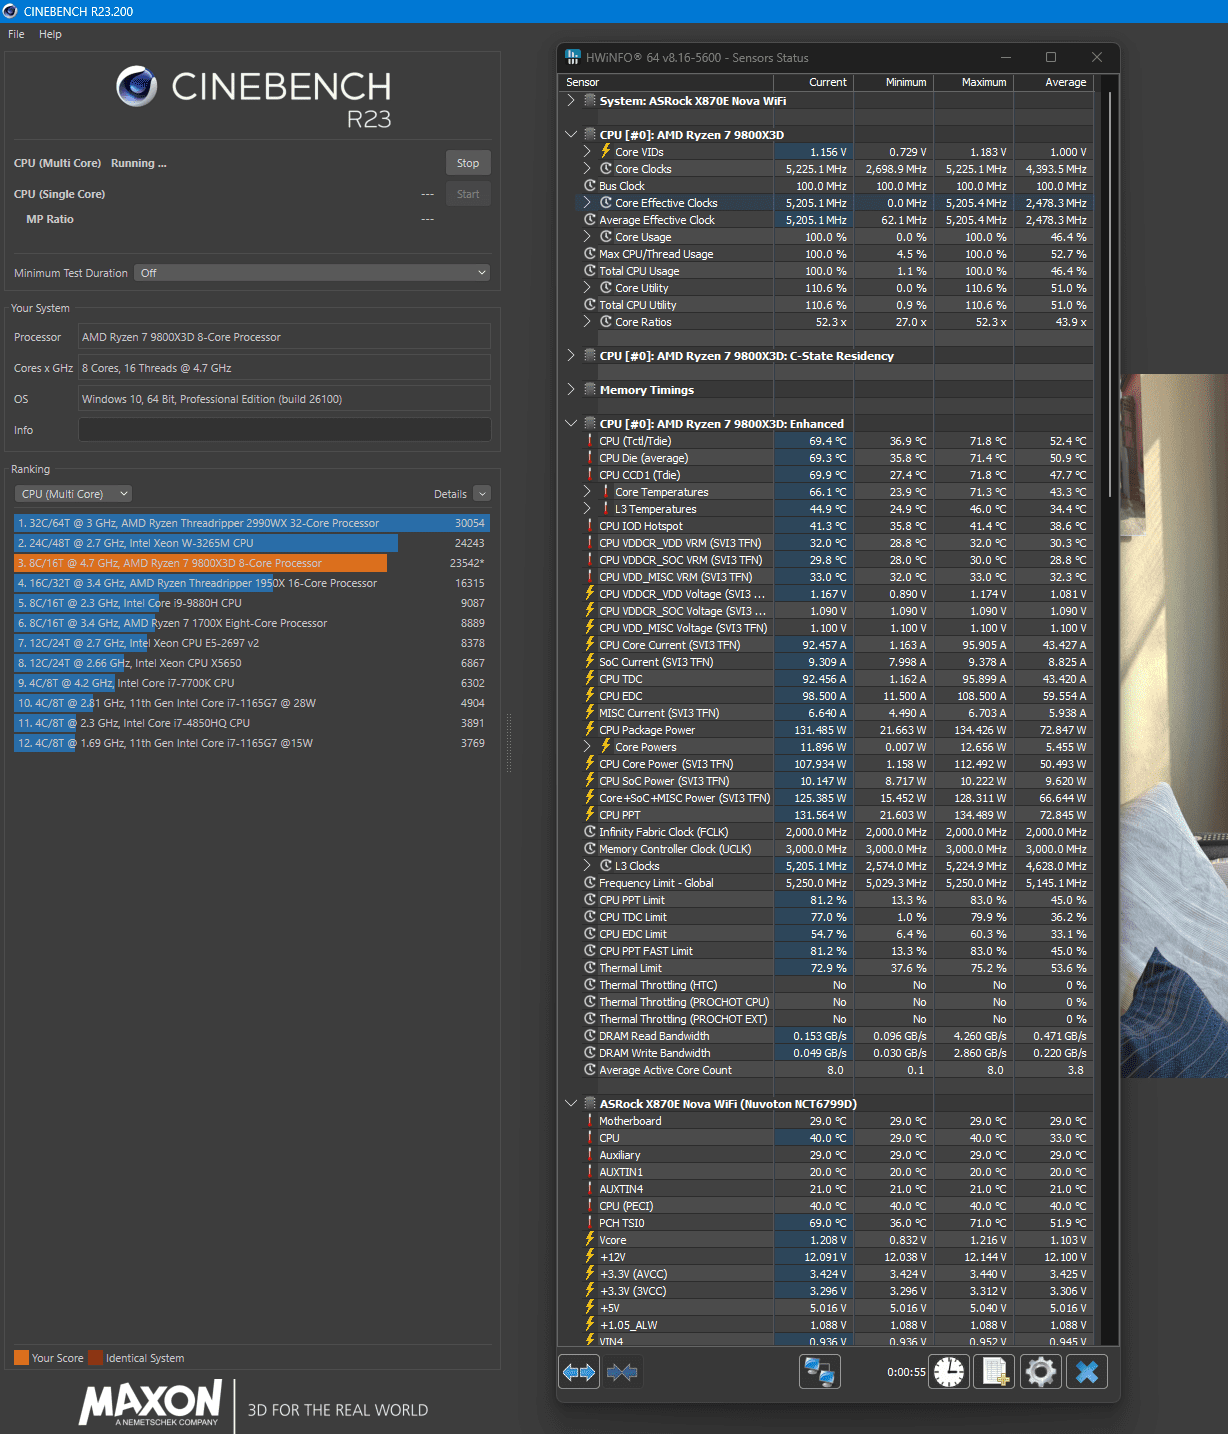Open the Minimum Test Duration dropdown
The height and width of the screenshot is (1434, 1228).
coord(312,273)
